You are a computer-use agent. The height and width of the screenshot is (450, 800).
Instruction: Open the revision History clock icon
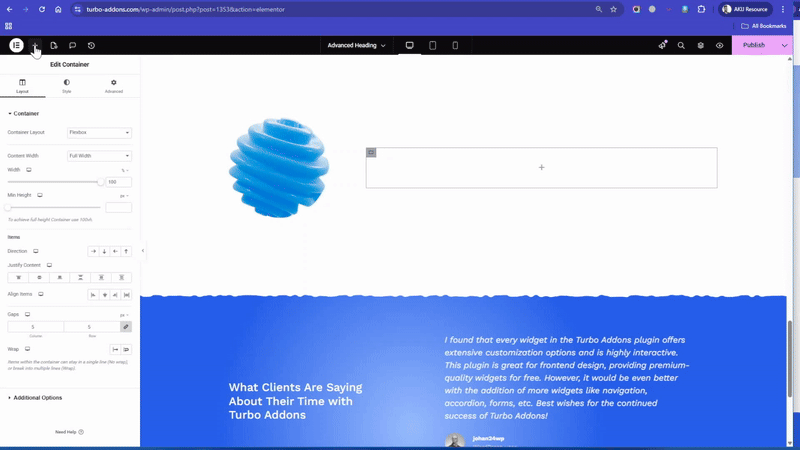[91, 45]
